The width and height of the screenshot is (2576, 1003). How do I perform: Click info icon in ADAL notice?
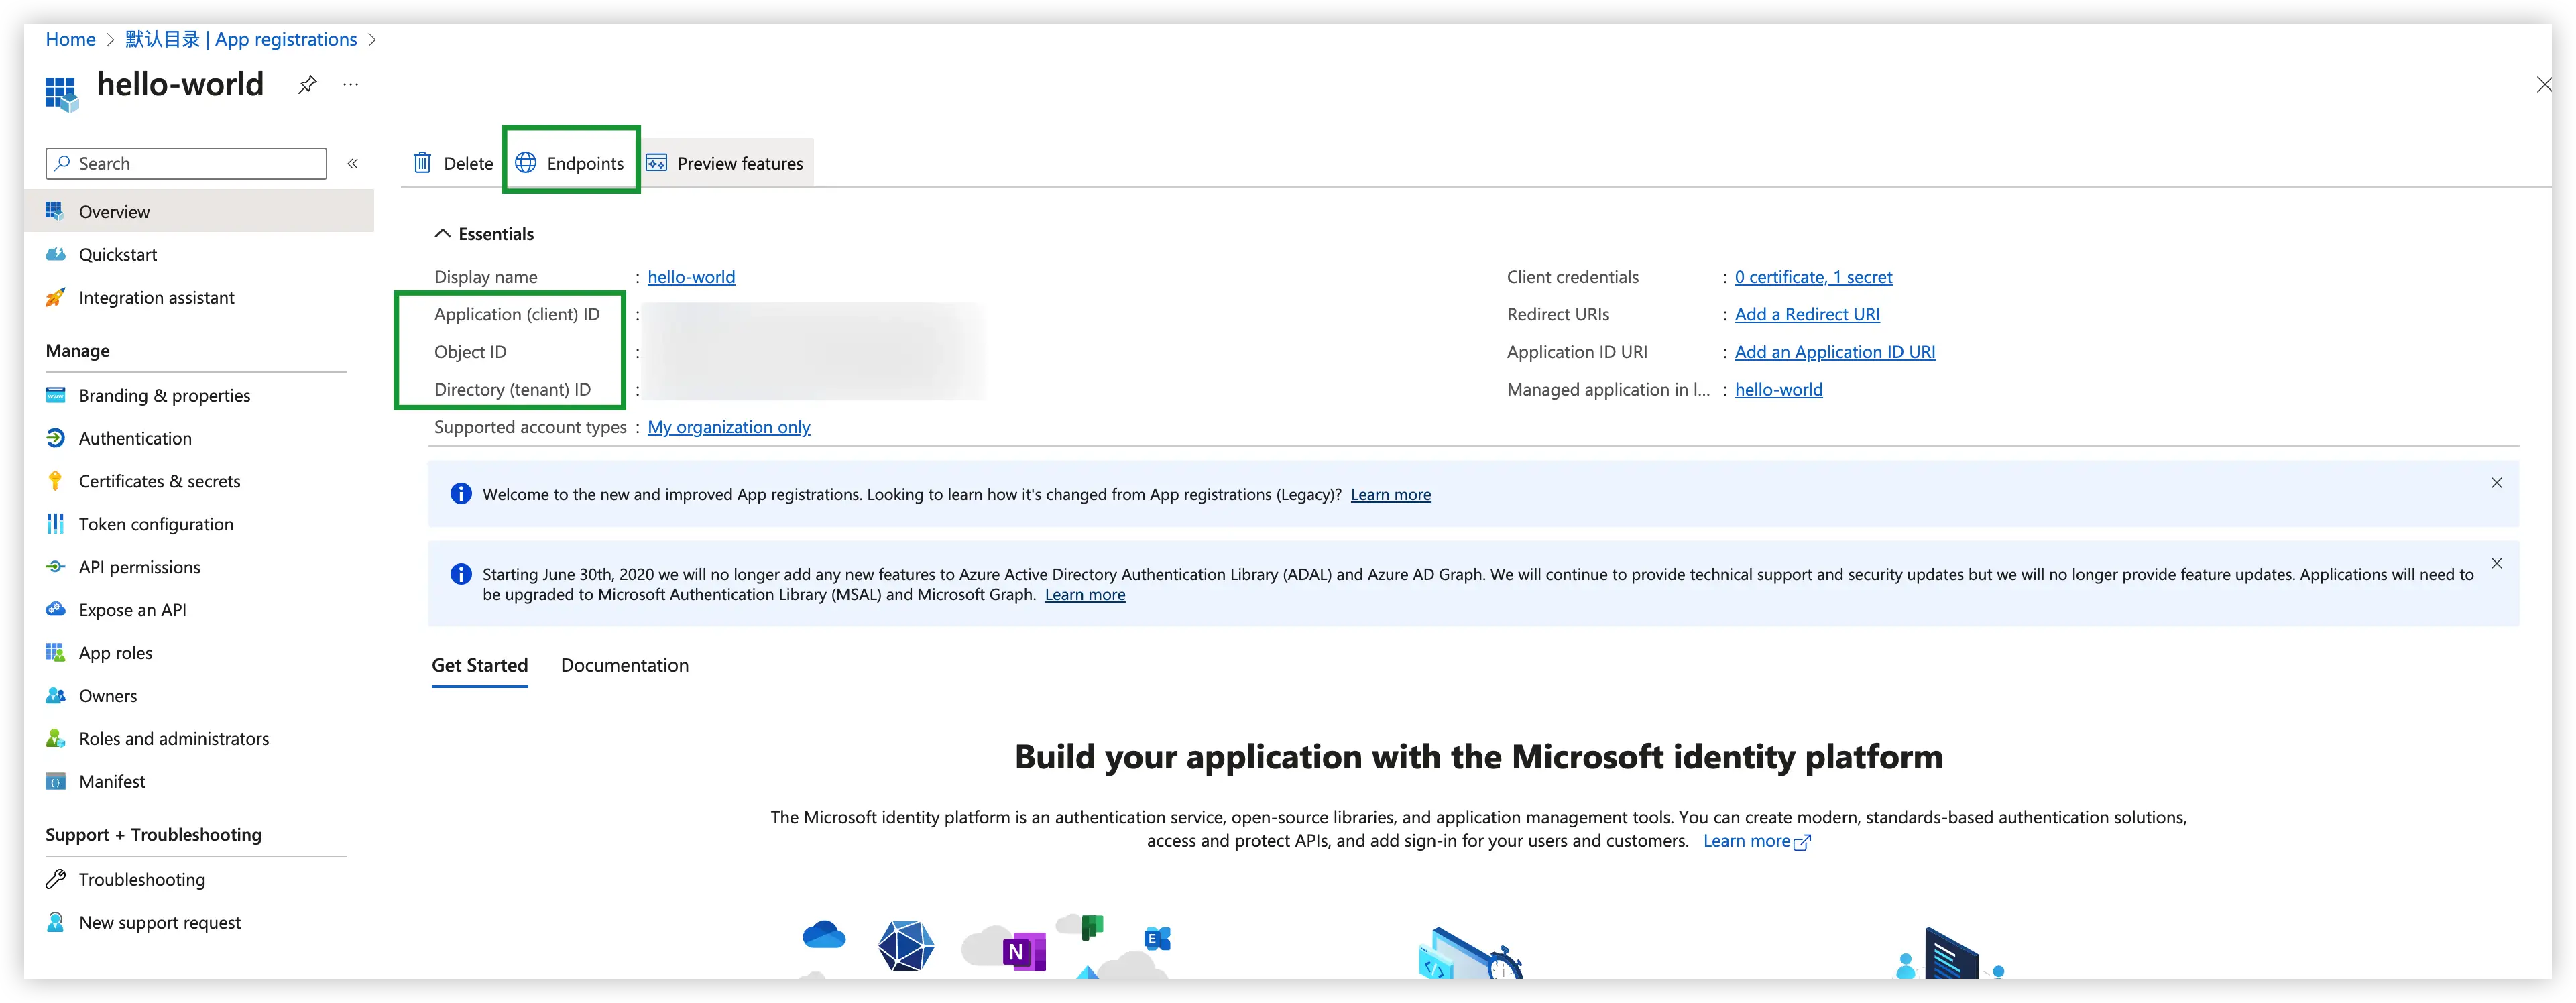click(460, 573)
